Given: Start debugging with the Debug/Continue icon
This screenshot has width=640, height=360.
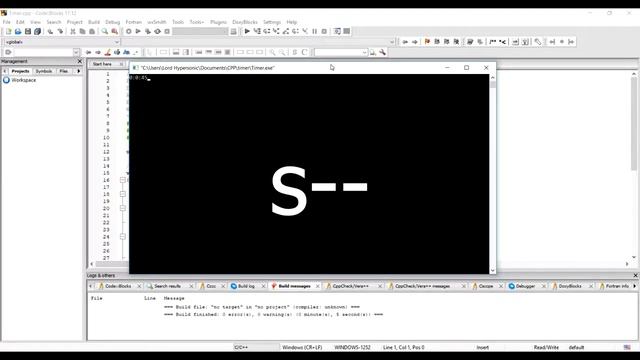Looking at the screenshot, I should (247, 31).
